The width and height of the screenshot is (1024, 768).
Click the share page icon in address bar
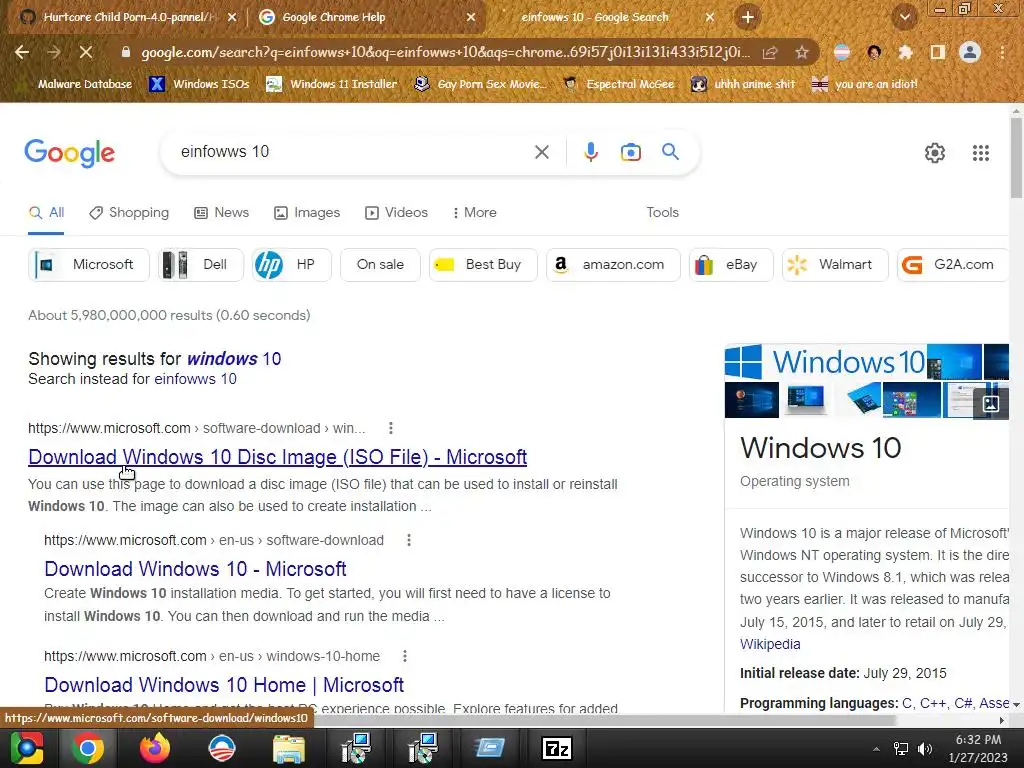(770, 52)
